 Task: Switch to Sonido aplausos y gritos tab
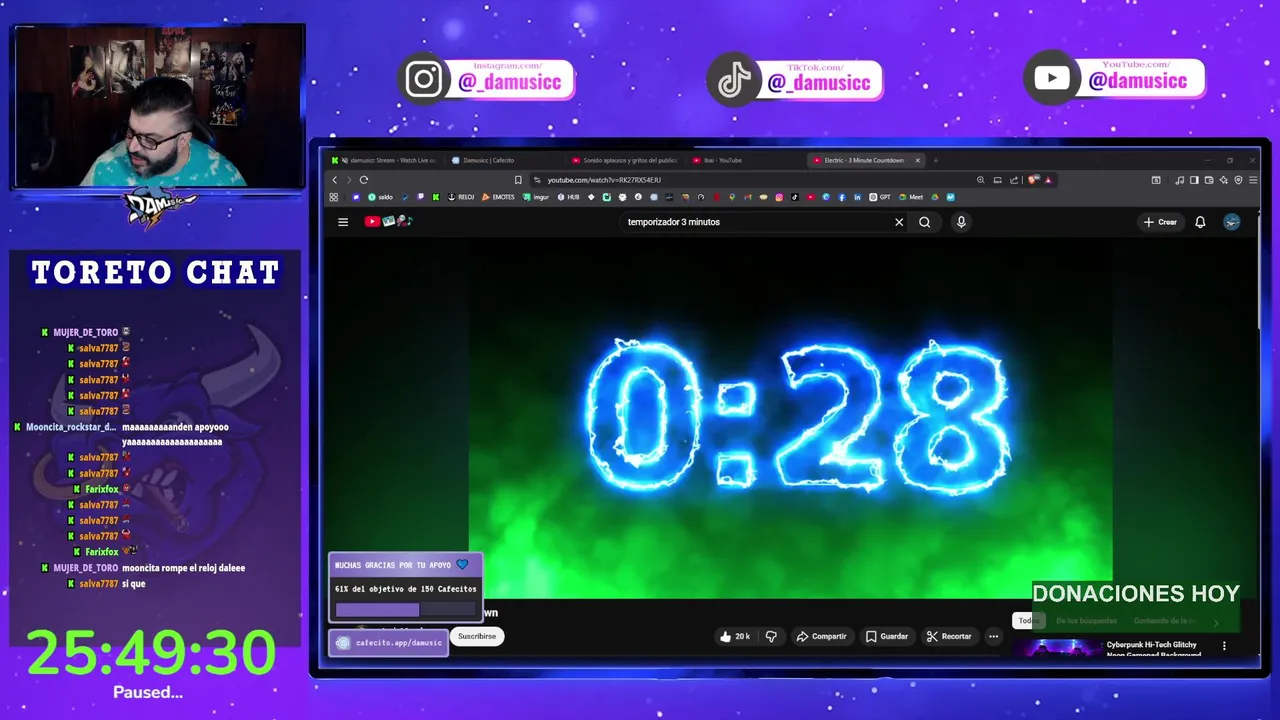coord(625,160)
